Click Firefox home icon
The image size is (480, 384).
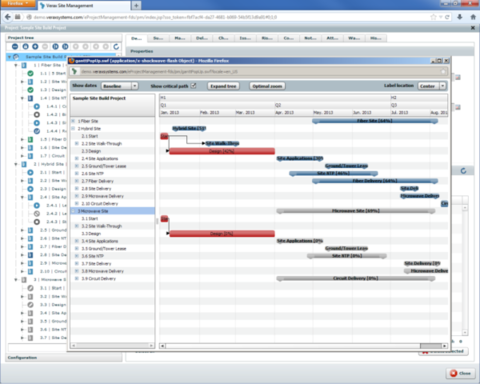tap(473, 17)
